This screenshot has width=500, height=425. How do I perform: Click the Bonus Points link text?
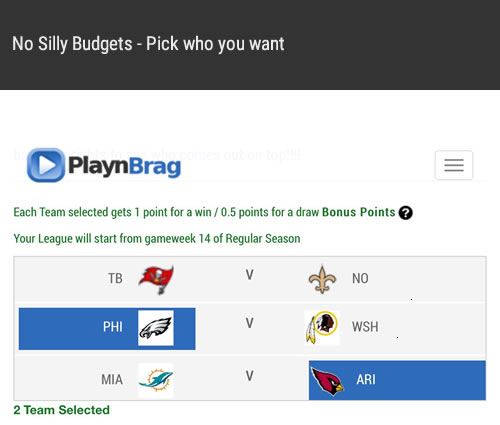coord(358,212)
